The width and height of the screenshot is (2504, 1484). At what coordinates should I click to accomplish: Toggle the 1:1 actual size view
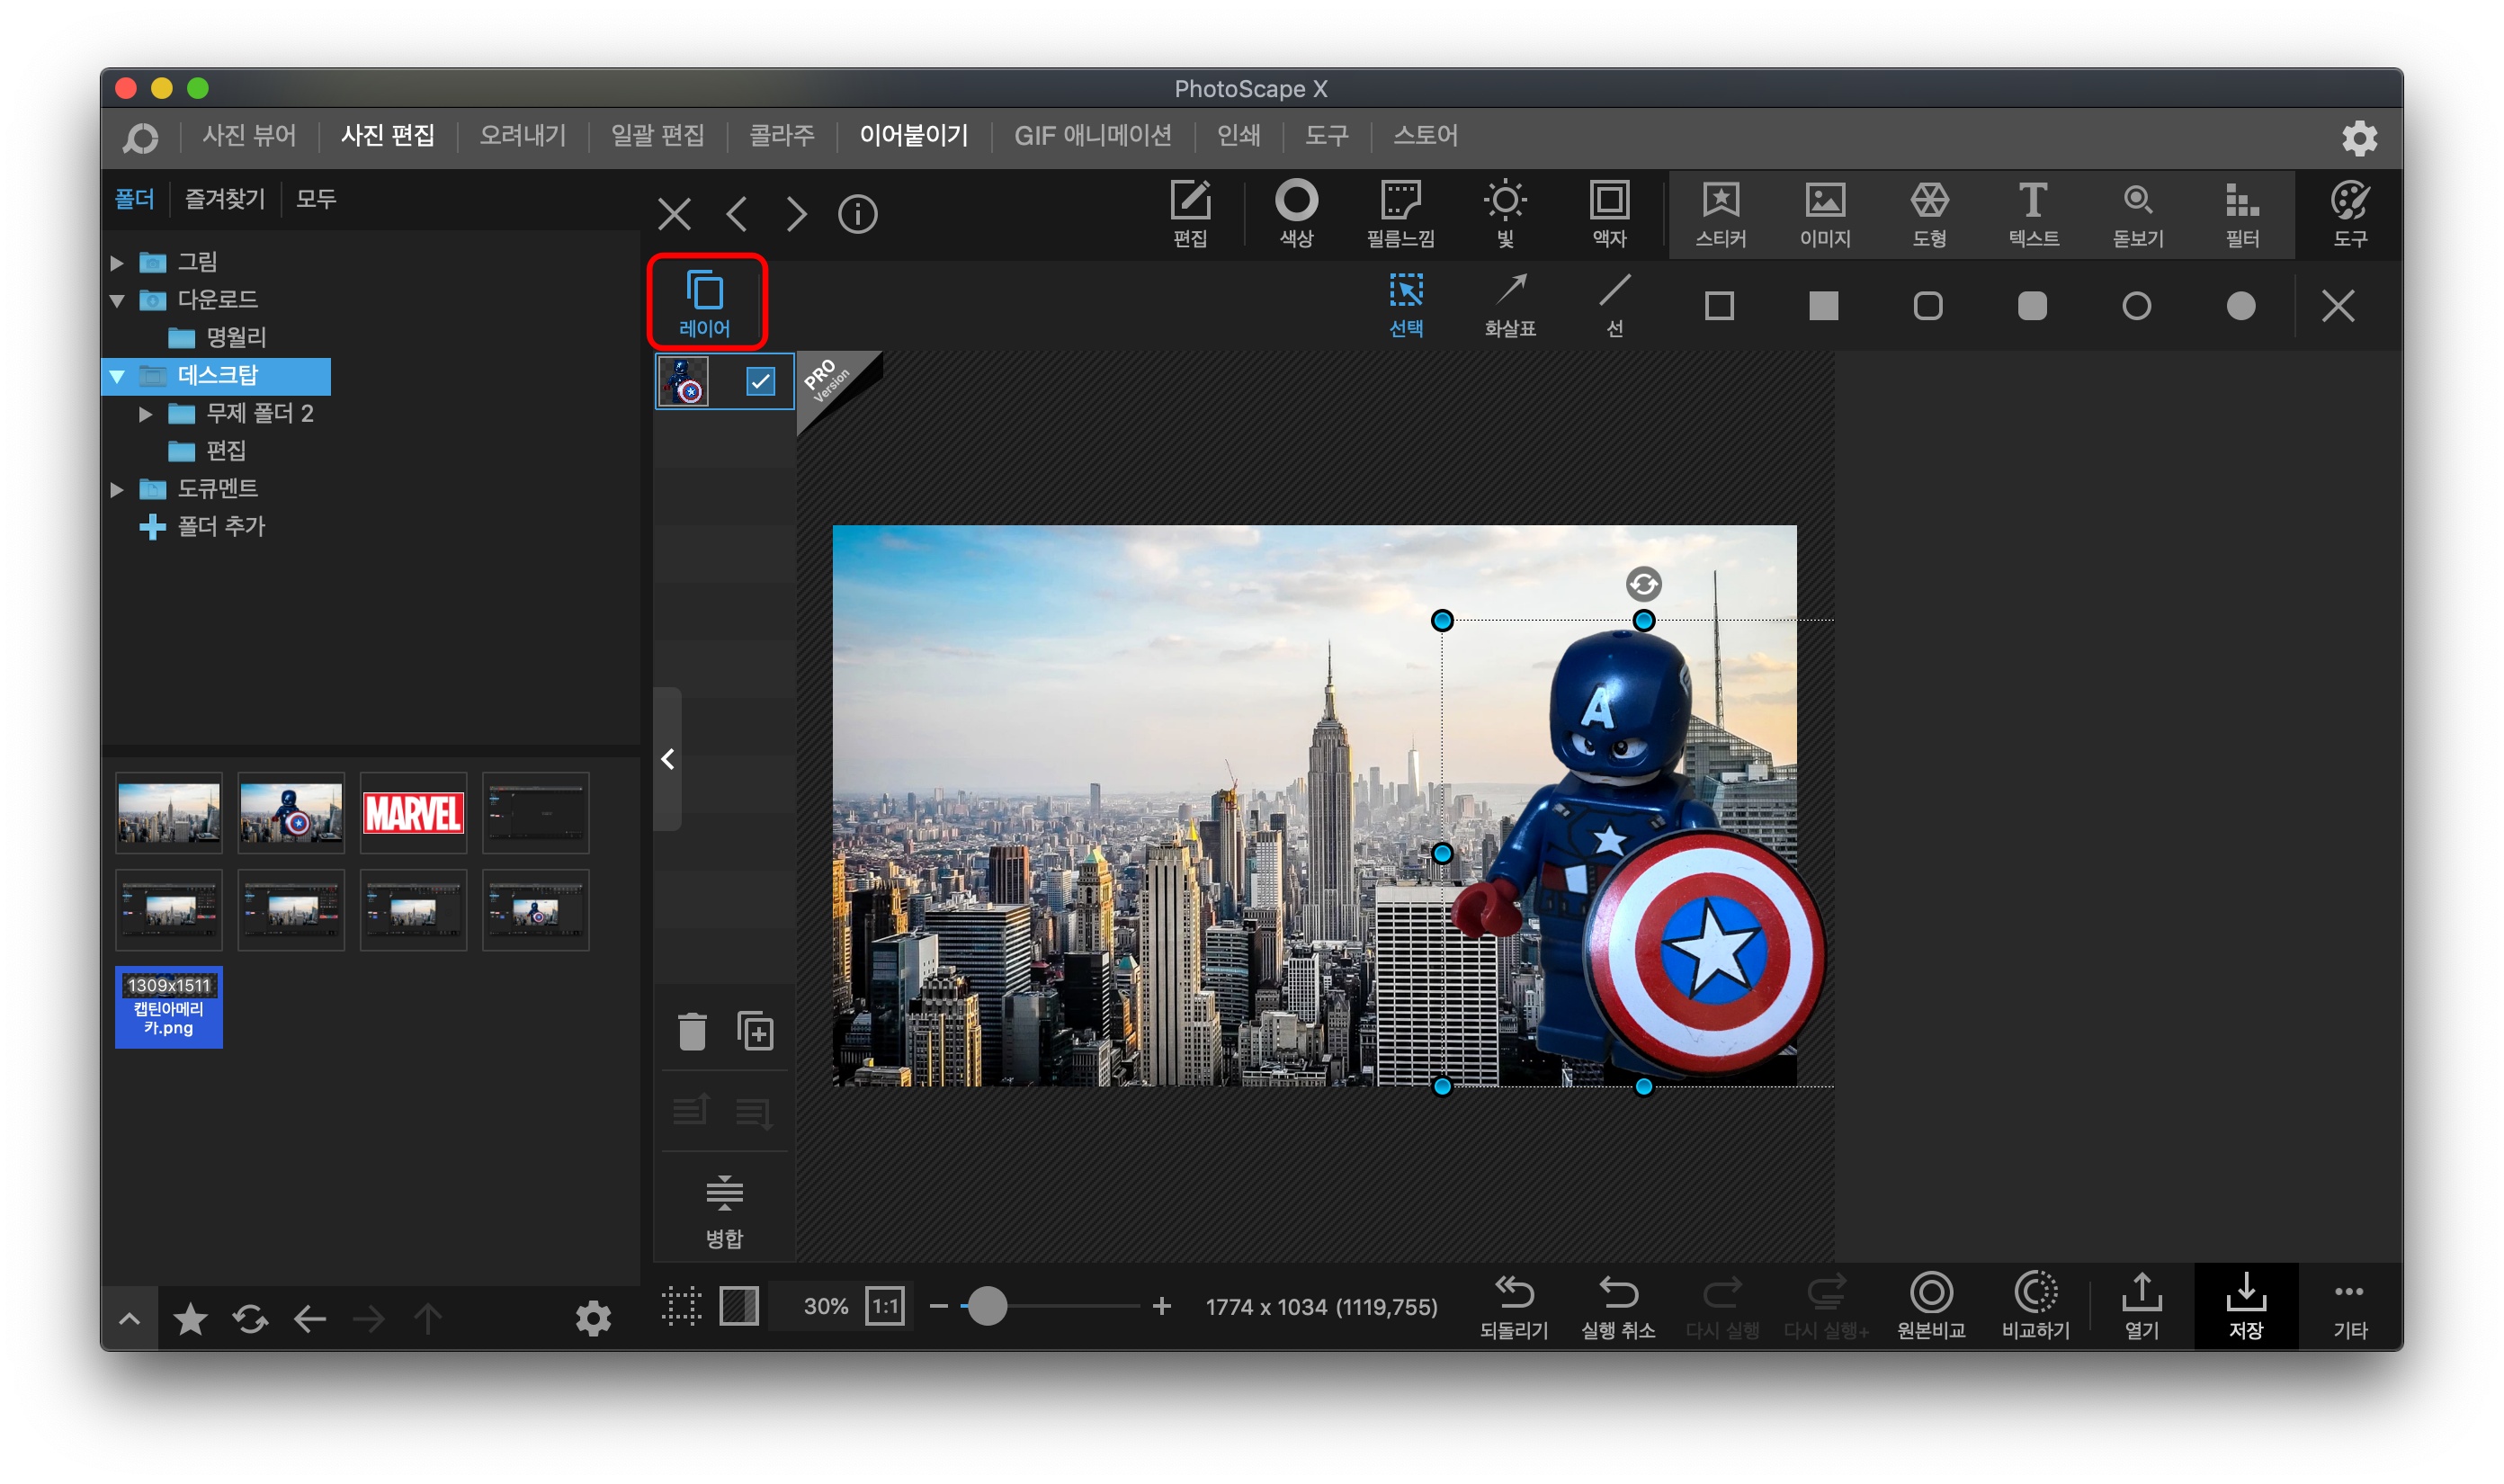pyautogui.click(x=885, y=1305)
